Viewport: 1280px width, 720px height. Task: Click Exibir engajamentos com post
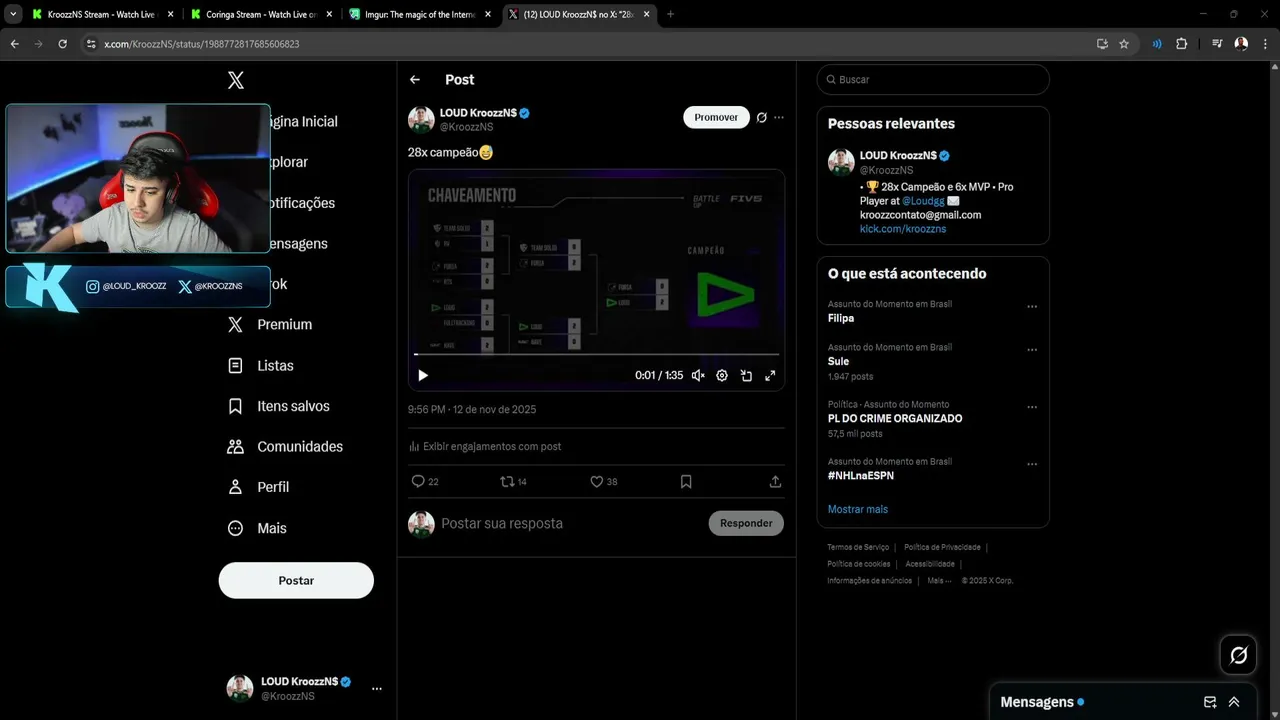point(485,446)
